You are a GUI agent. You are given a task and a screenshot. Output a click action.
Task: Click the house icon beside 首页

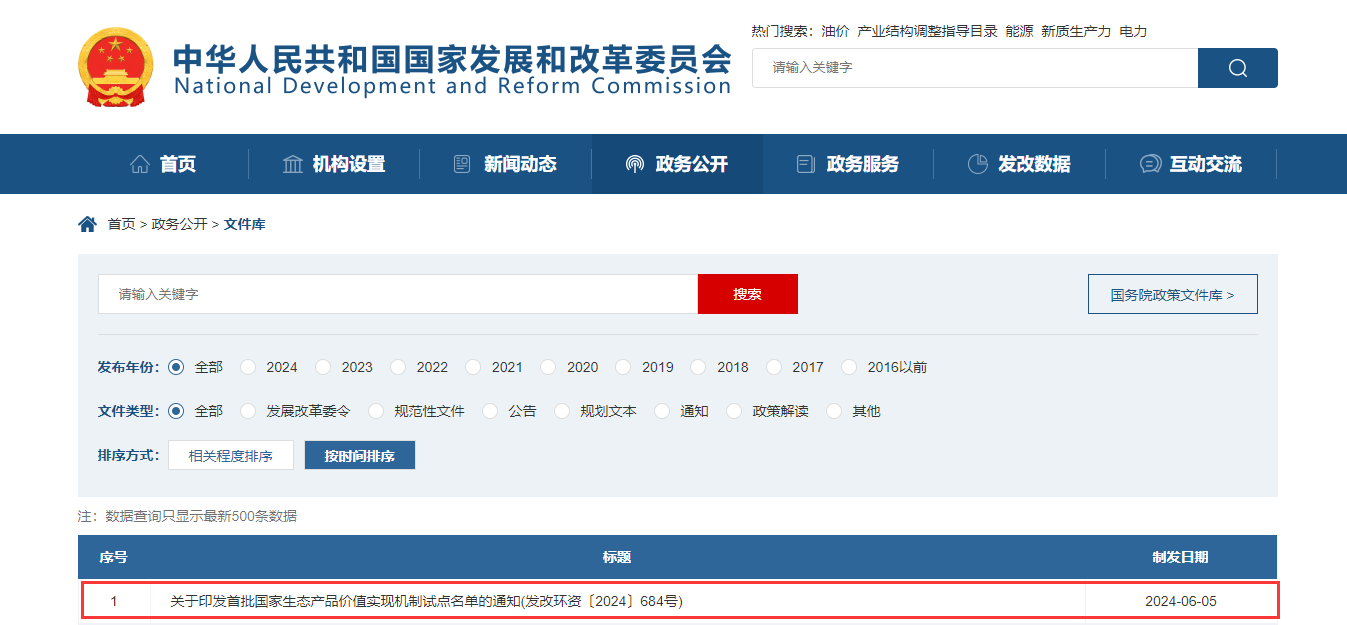pos(140,164)
